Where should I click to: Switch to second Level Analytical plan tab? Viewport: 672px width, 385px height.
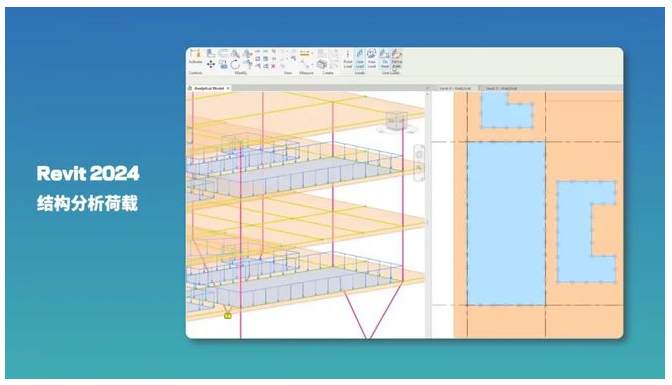(x=501, y=88)
